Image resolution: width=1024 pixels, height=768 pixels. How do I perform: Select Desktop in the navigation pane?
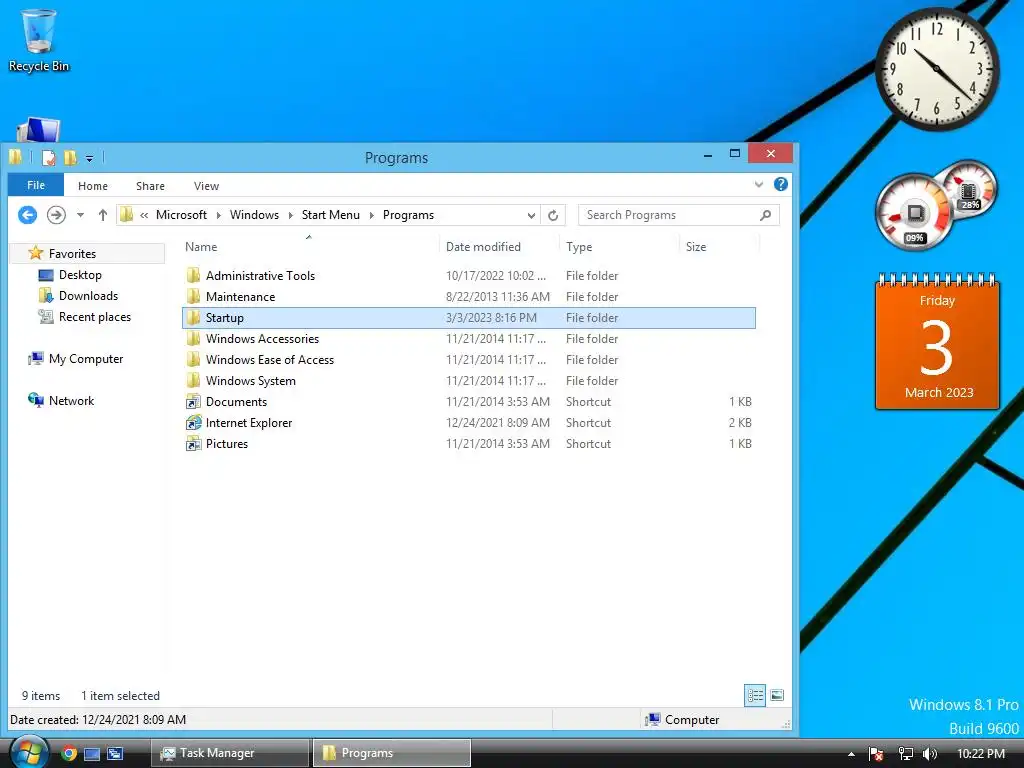coord(80,275)
